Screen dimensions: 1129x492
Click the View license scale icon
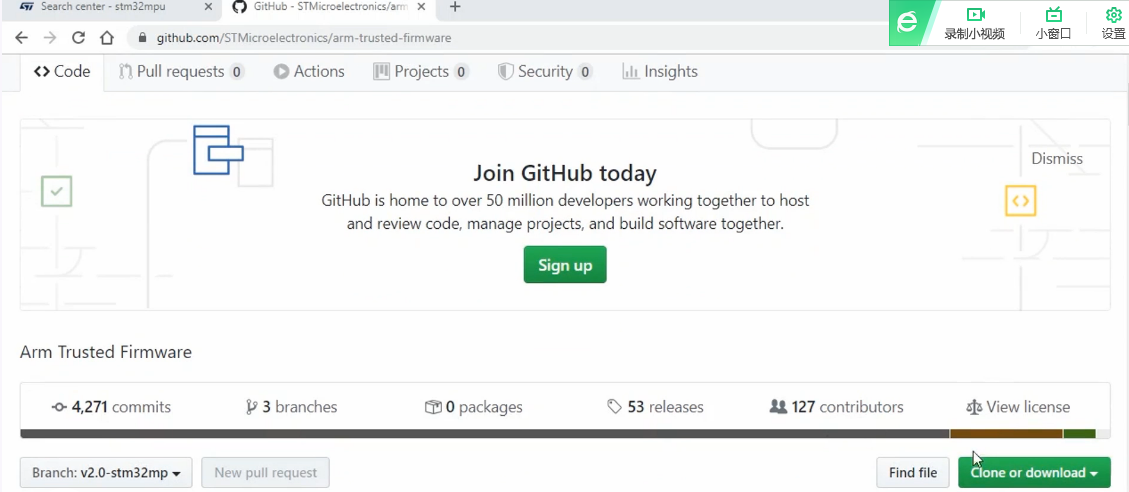[x=974, y=408]
